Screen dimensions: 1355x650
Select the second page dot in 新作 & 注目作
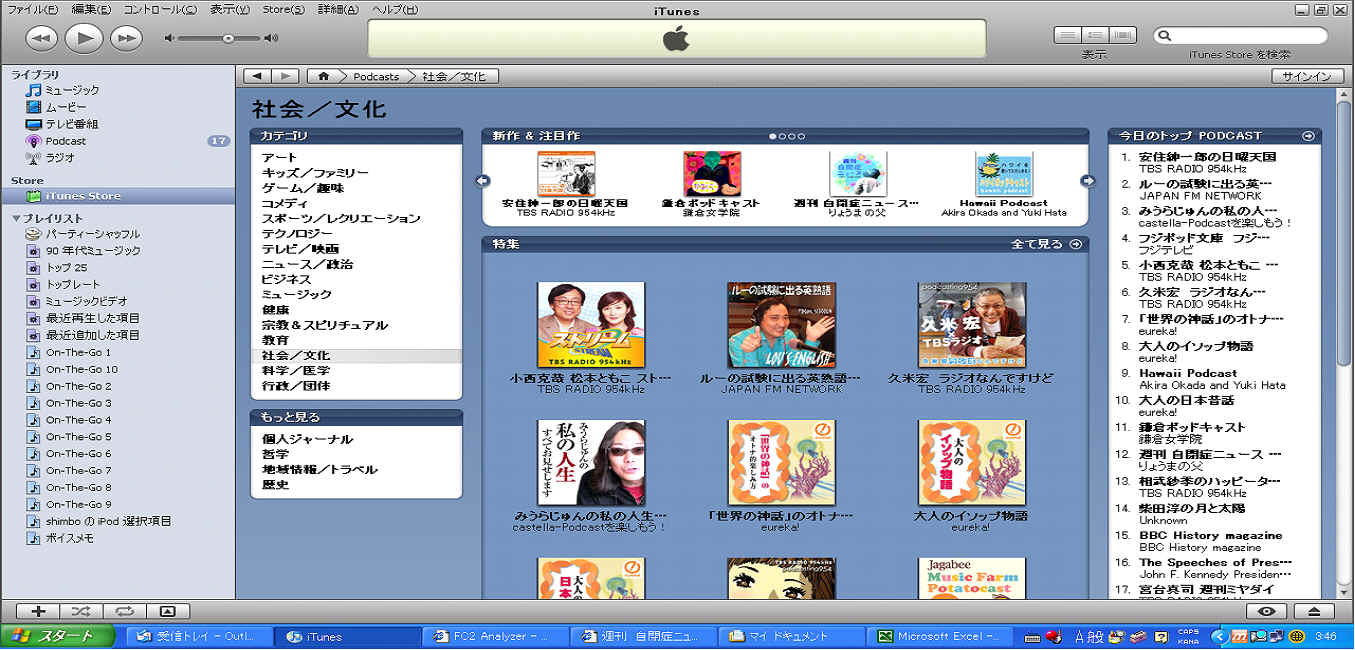click(x=781, y=136)
